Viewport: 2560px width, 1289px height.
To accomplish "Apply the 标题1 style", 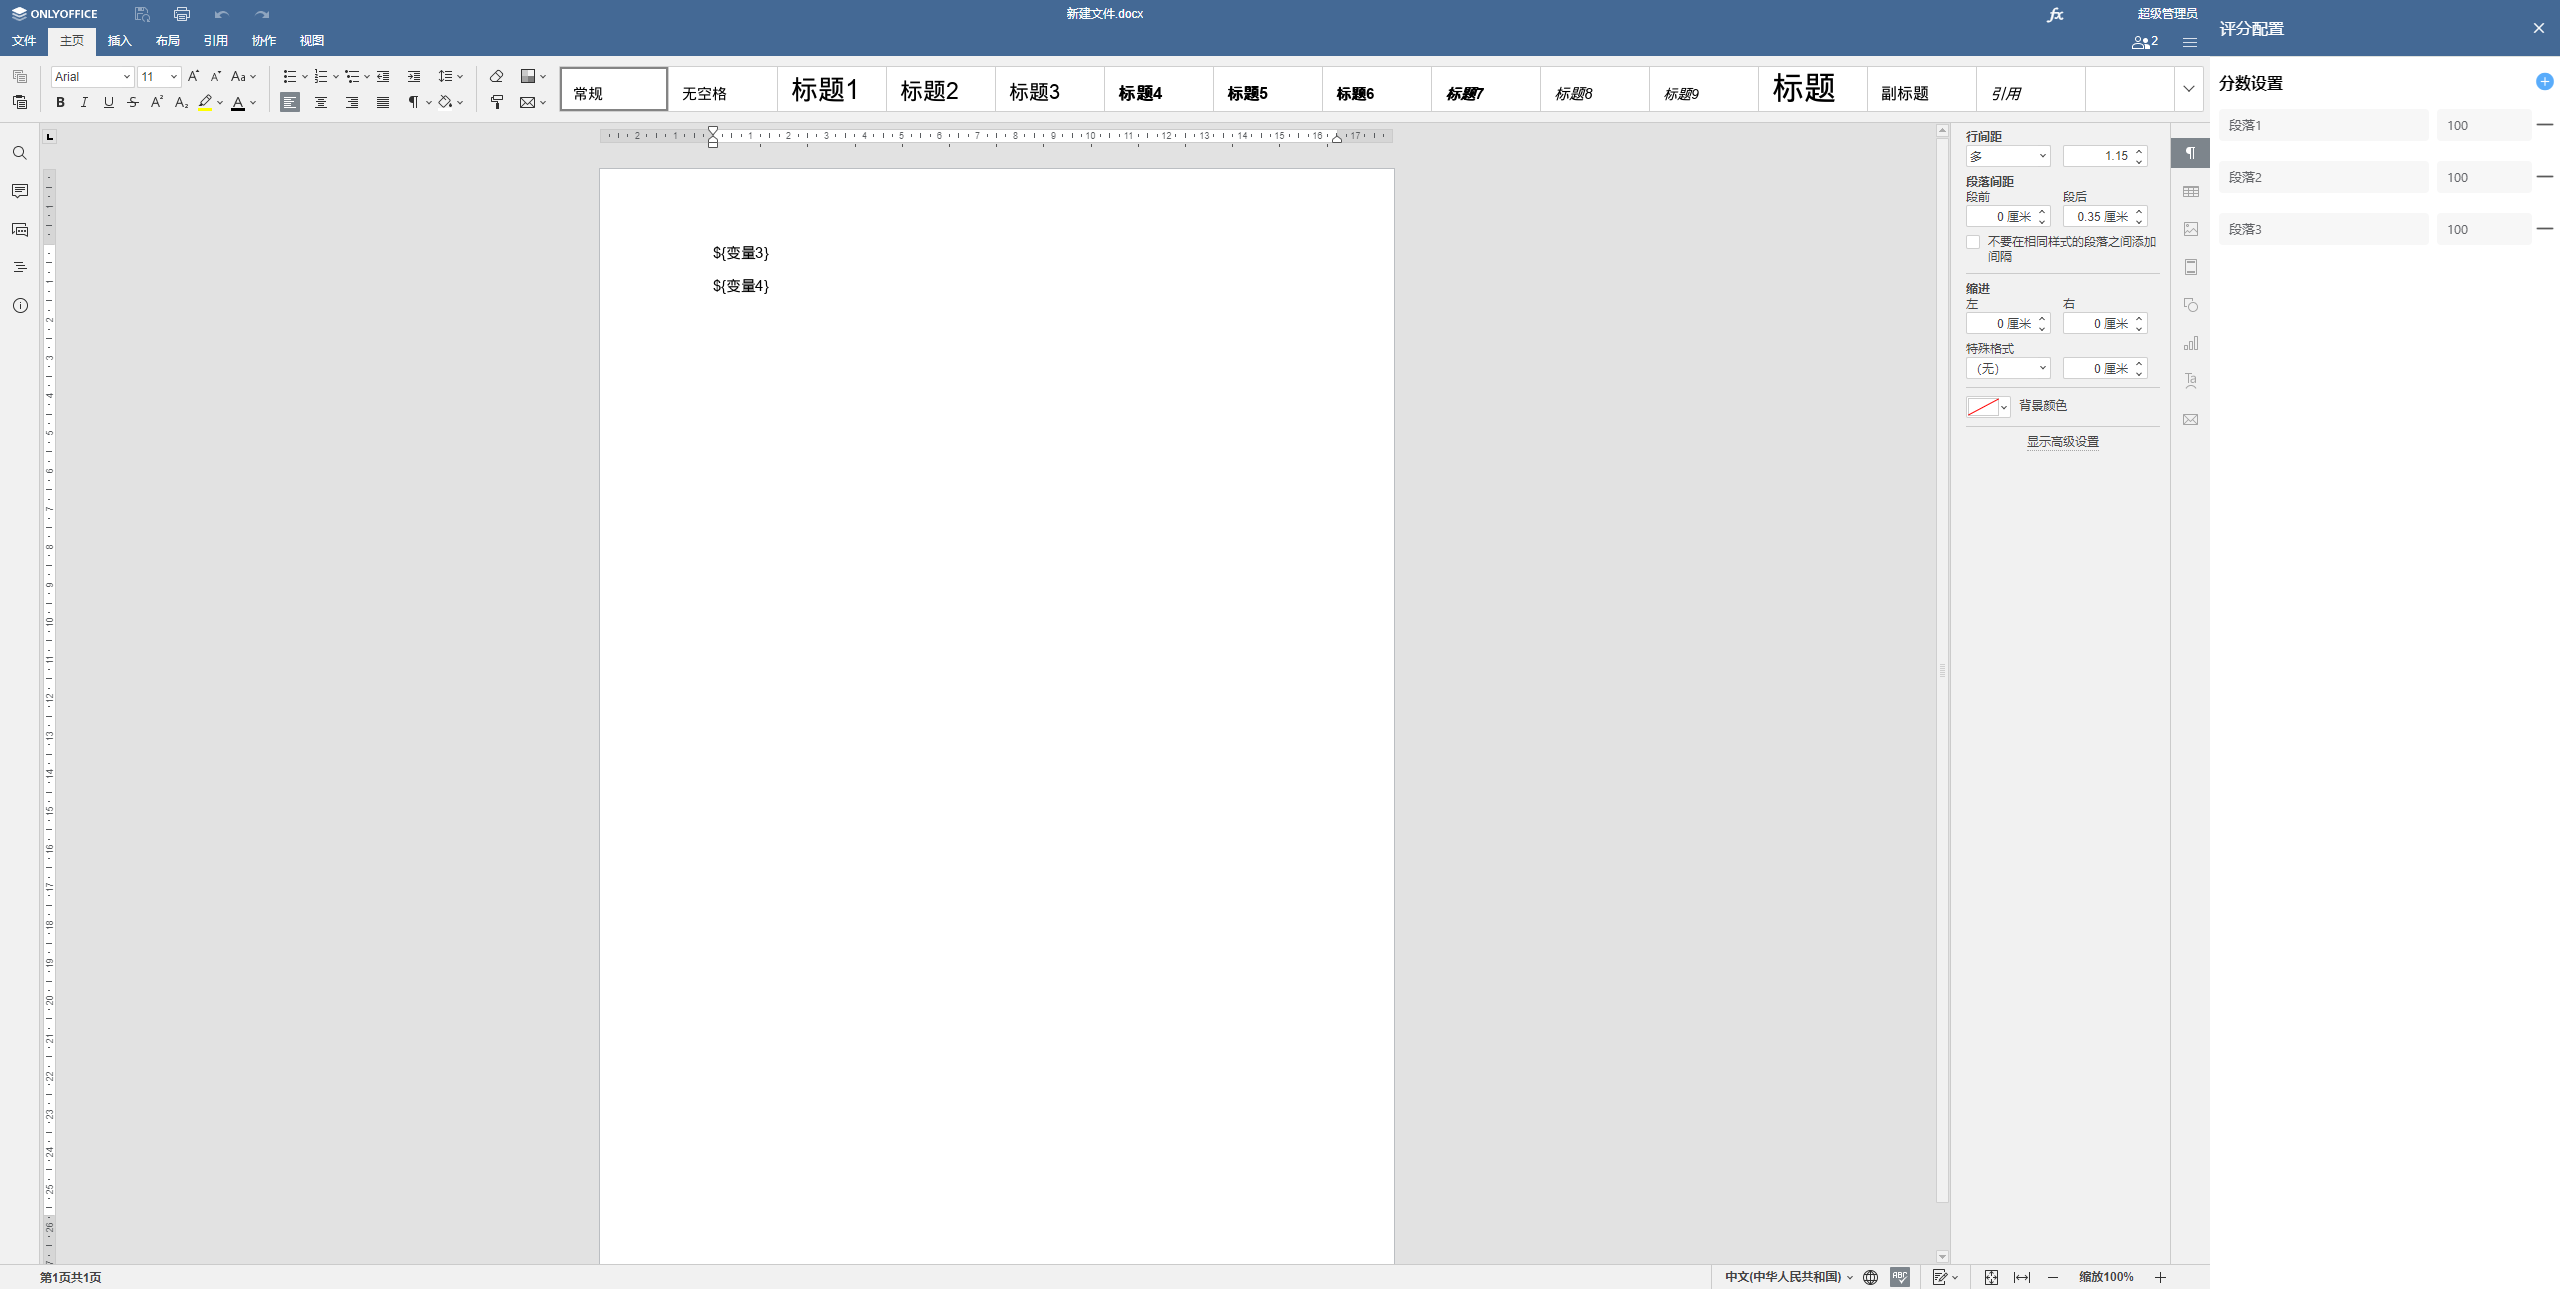I will click(x=832, y=89).
